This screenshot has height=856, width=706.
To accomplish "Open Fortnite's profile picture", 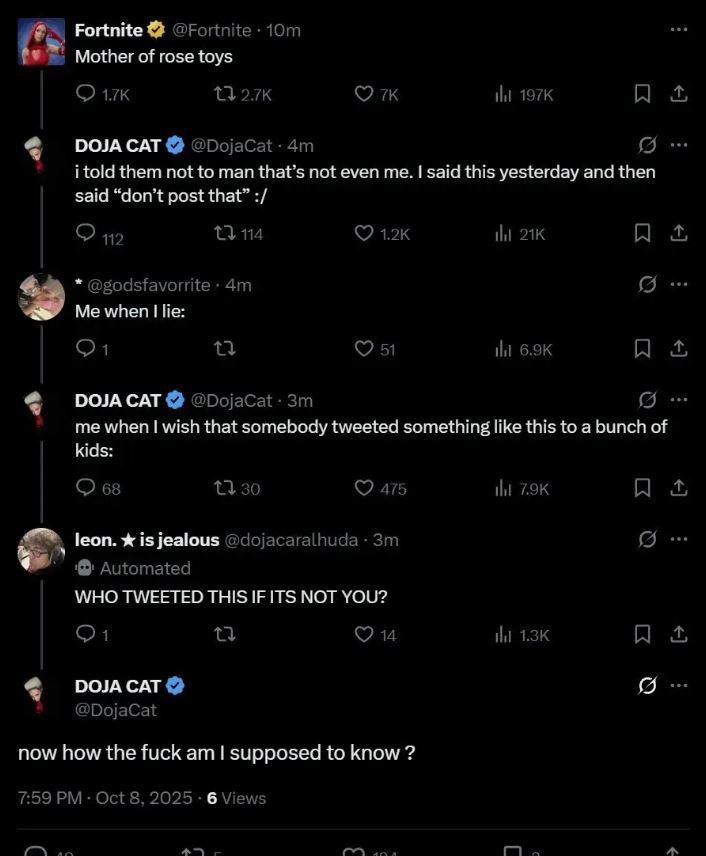I will [41, 41].
